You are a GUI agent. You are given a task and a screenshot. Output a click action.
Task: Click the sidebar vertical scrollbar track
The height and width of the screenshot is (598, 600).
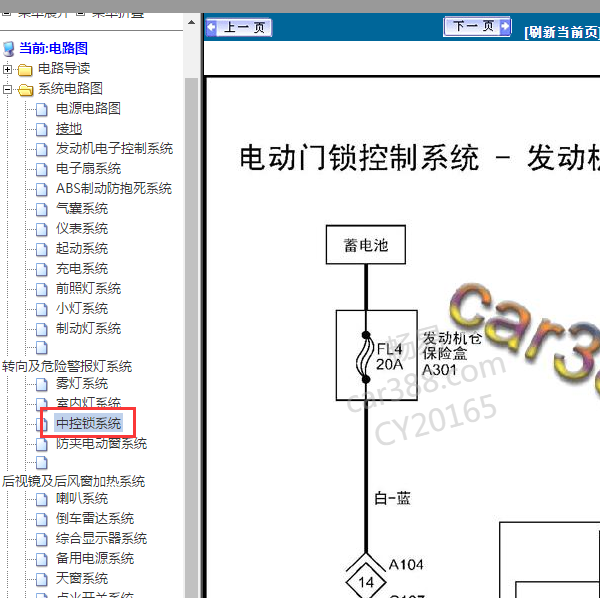pyautogui.click(x=191, y=337)
